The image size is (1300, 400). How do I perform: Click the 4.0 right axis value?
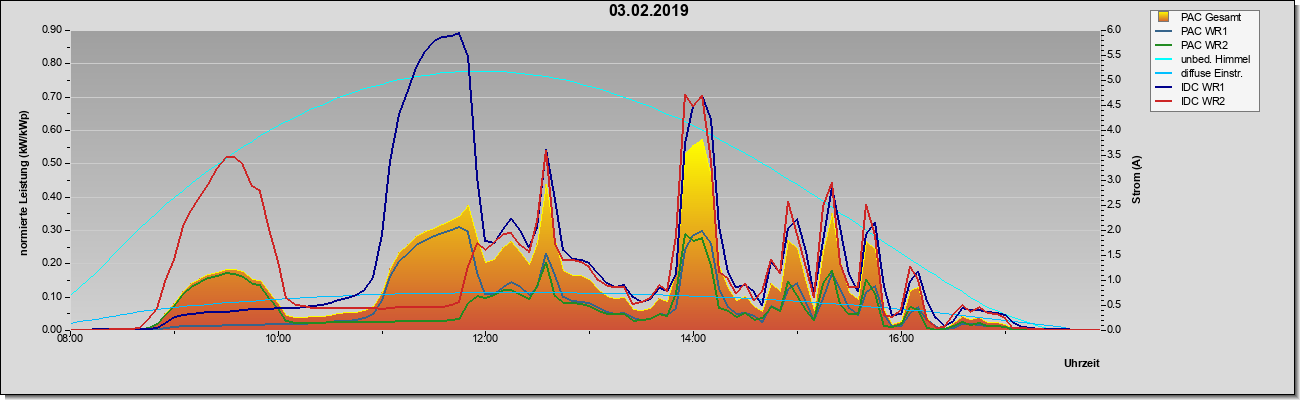(x=1115, y=130)
